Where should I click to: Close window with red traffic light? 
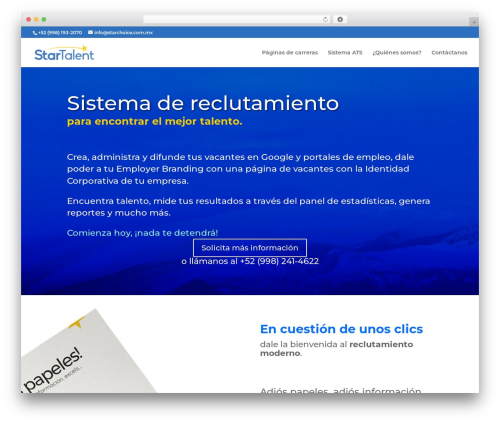click(x=29, y=20)
